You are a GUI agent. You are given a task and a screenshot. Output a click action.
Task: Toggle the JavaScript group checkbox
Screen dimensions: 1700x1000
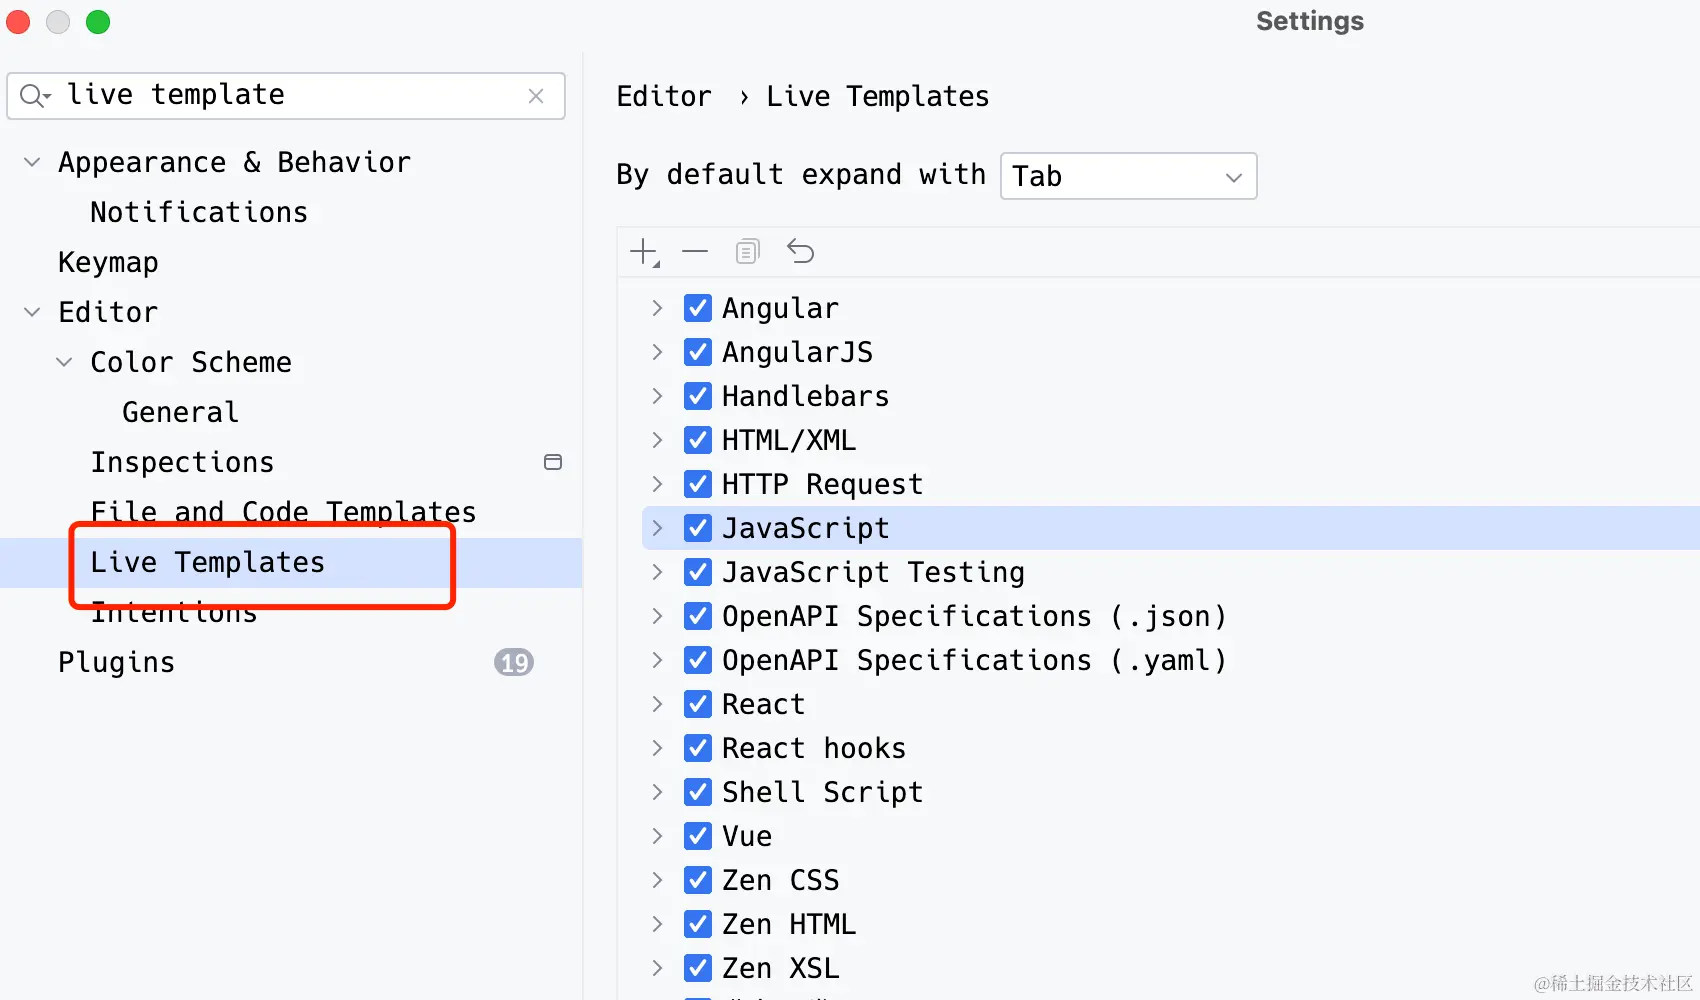698,528
